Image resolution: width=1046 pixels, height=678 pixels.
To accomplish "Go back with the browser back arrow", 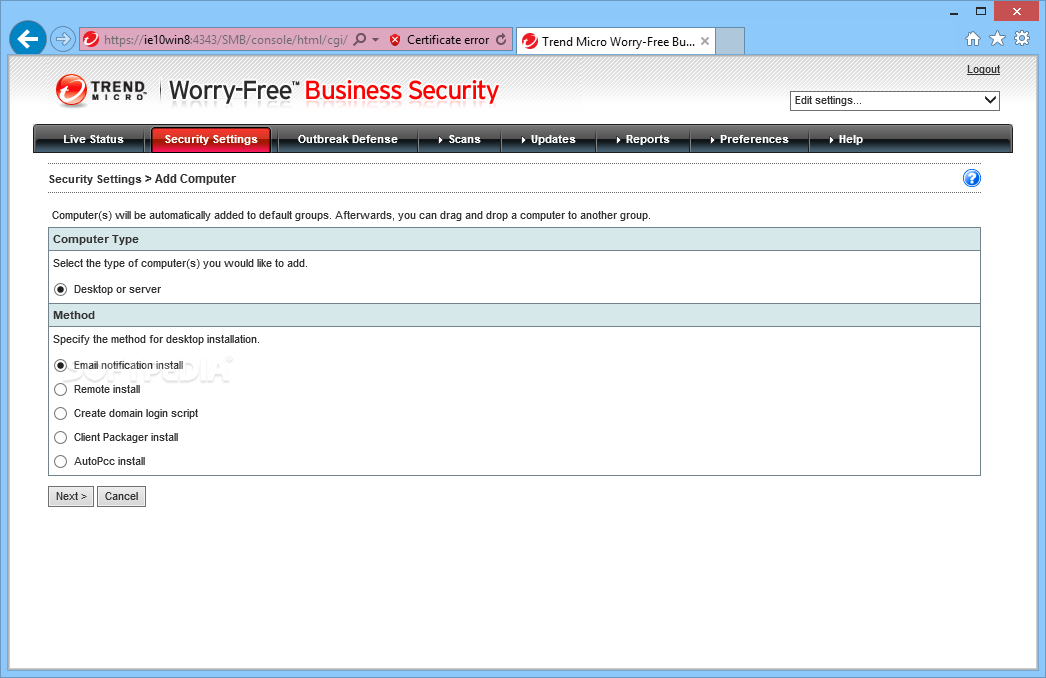I will [27, 39].
